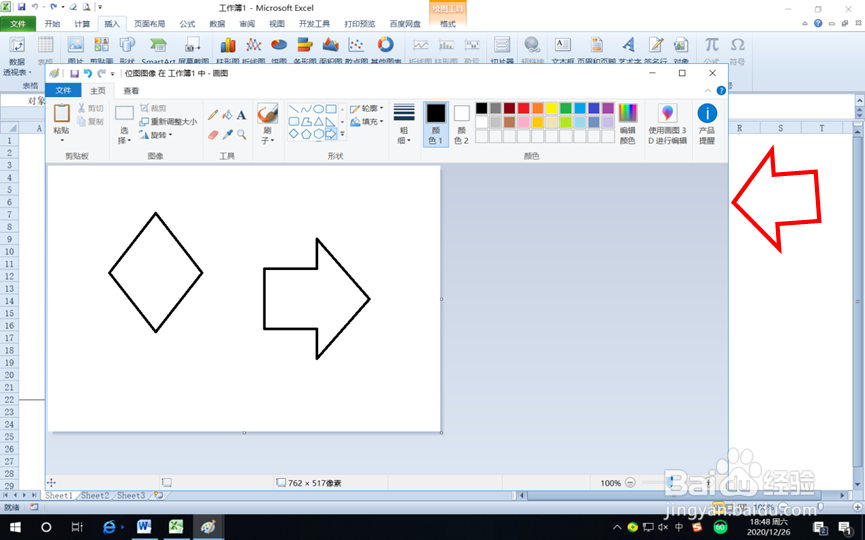The image size is (865, 540).
Task: Click the zoom out minus button in Paint
Action: coord(631,483)
